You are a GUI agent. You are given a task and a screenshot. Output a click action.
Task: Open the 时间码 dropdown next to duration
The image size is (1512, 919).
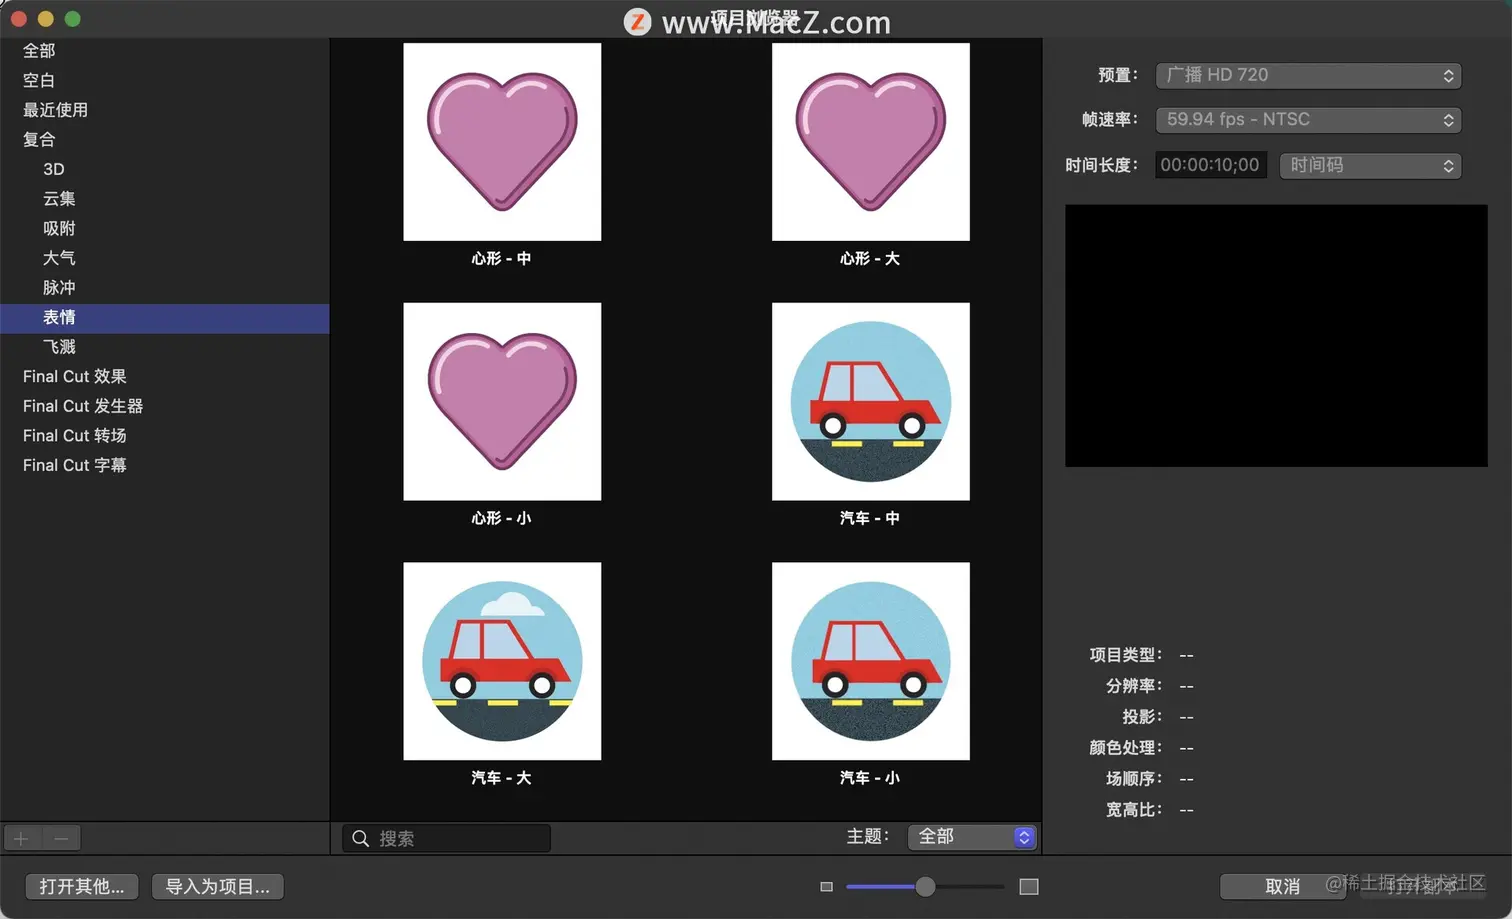click(1370, 165)
